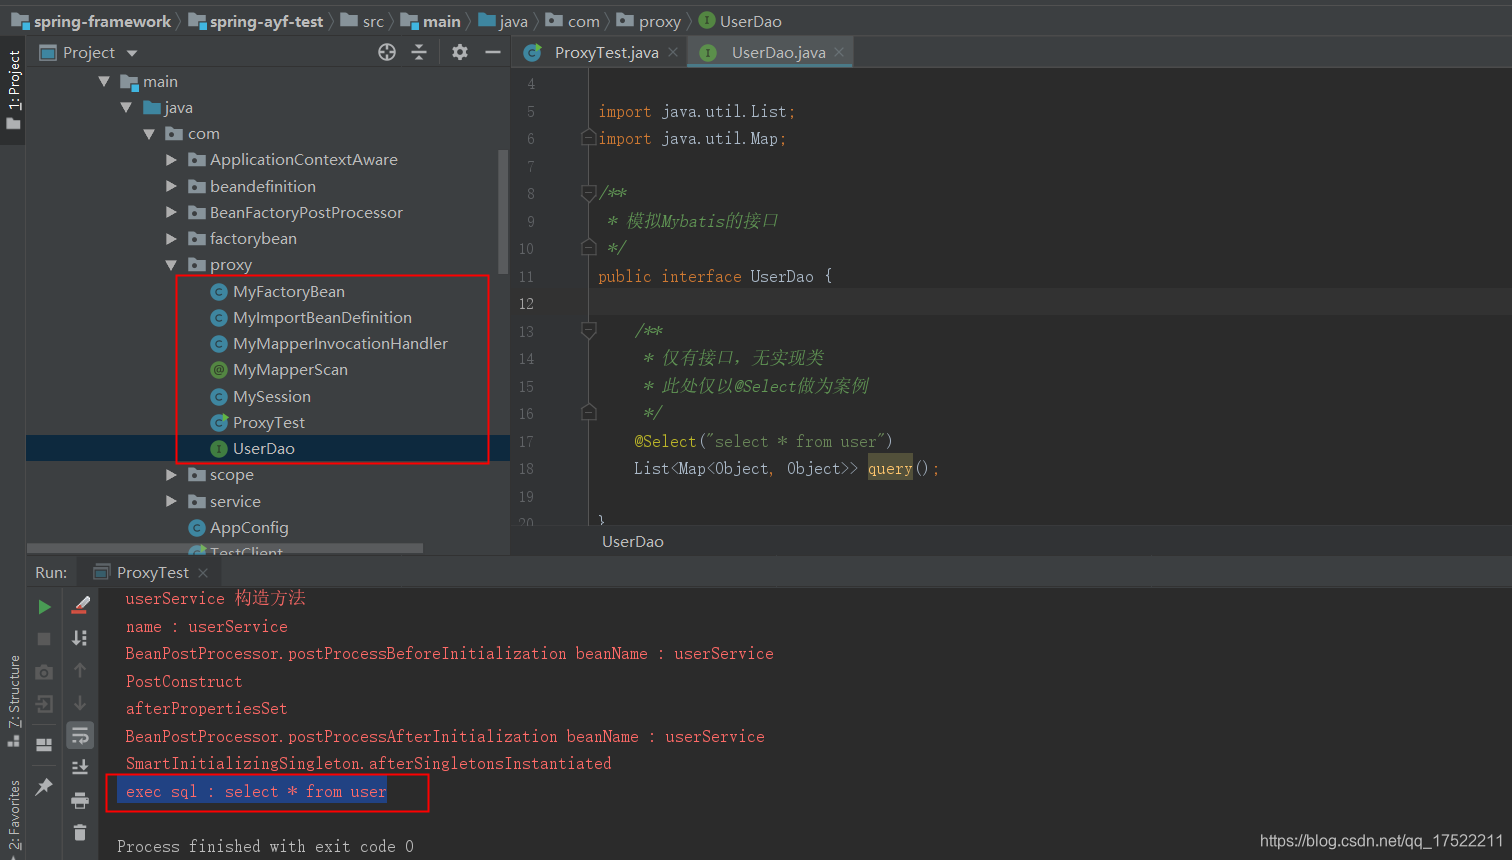Open MyFactoryBean class
This screenshot has height=860, width=1512.
click(288, 291)
